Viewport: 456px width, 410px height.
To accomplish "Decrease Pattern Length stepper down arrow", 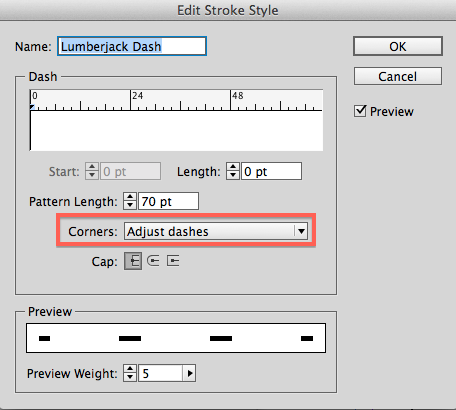I will click(x=130, y=205).
